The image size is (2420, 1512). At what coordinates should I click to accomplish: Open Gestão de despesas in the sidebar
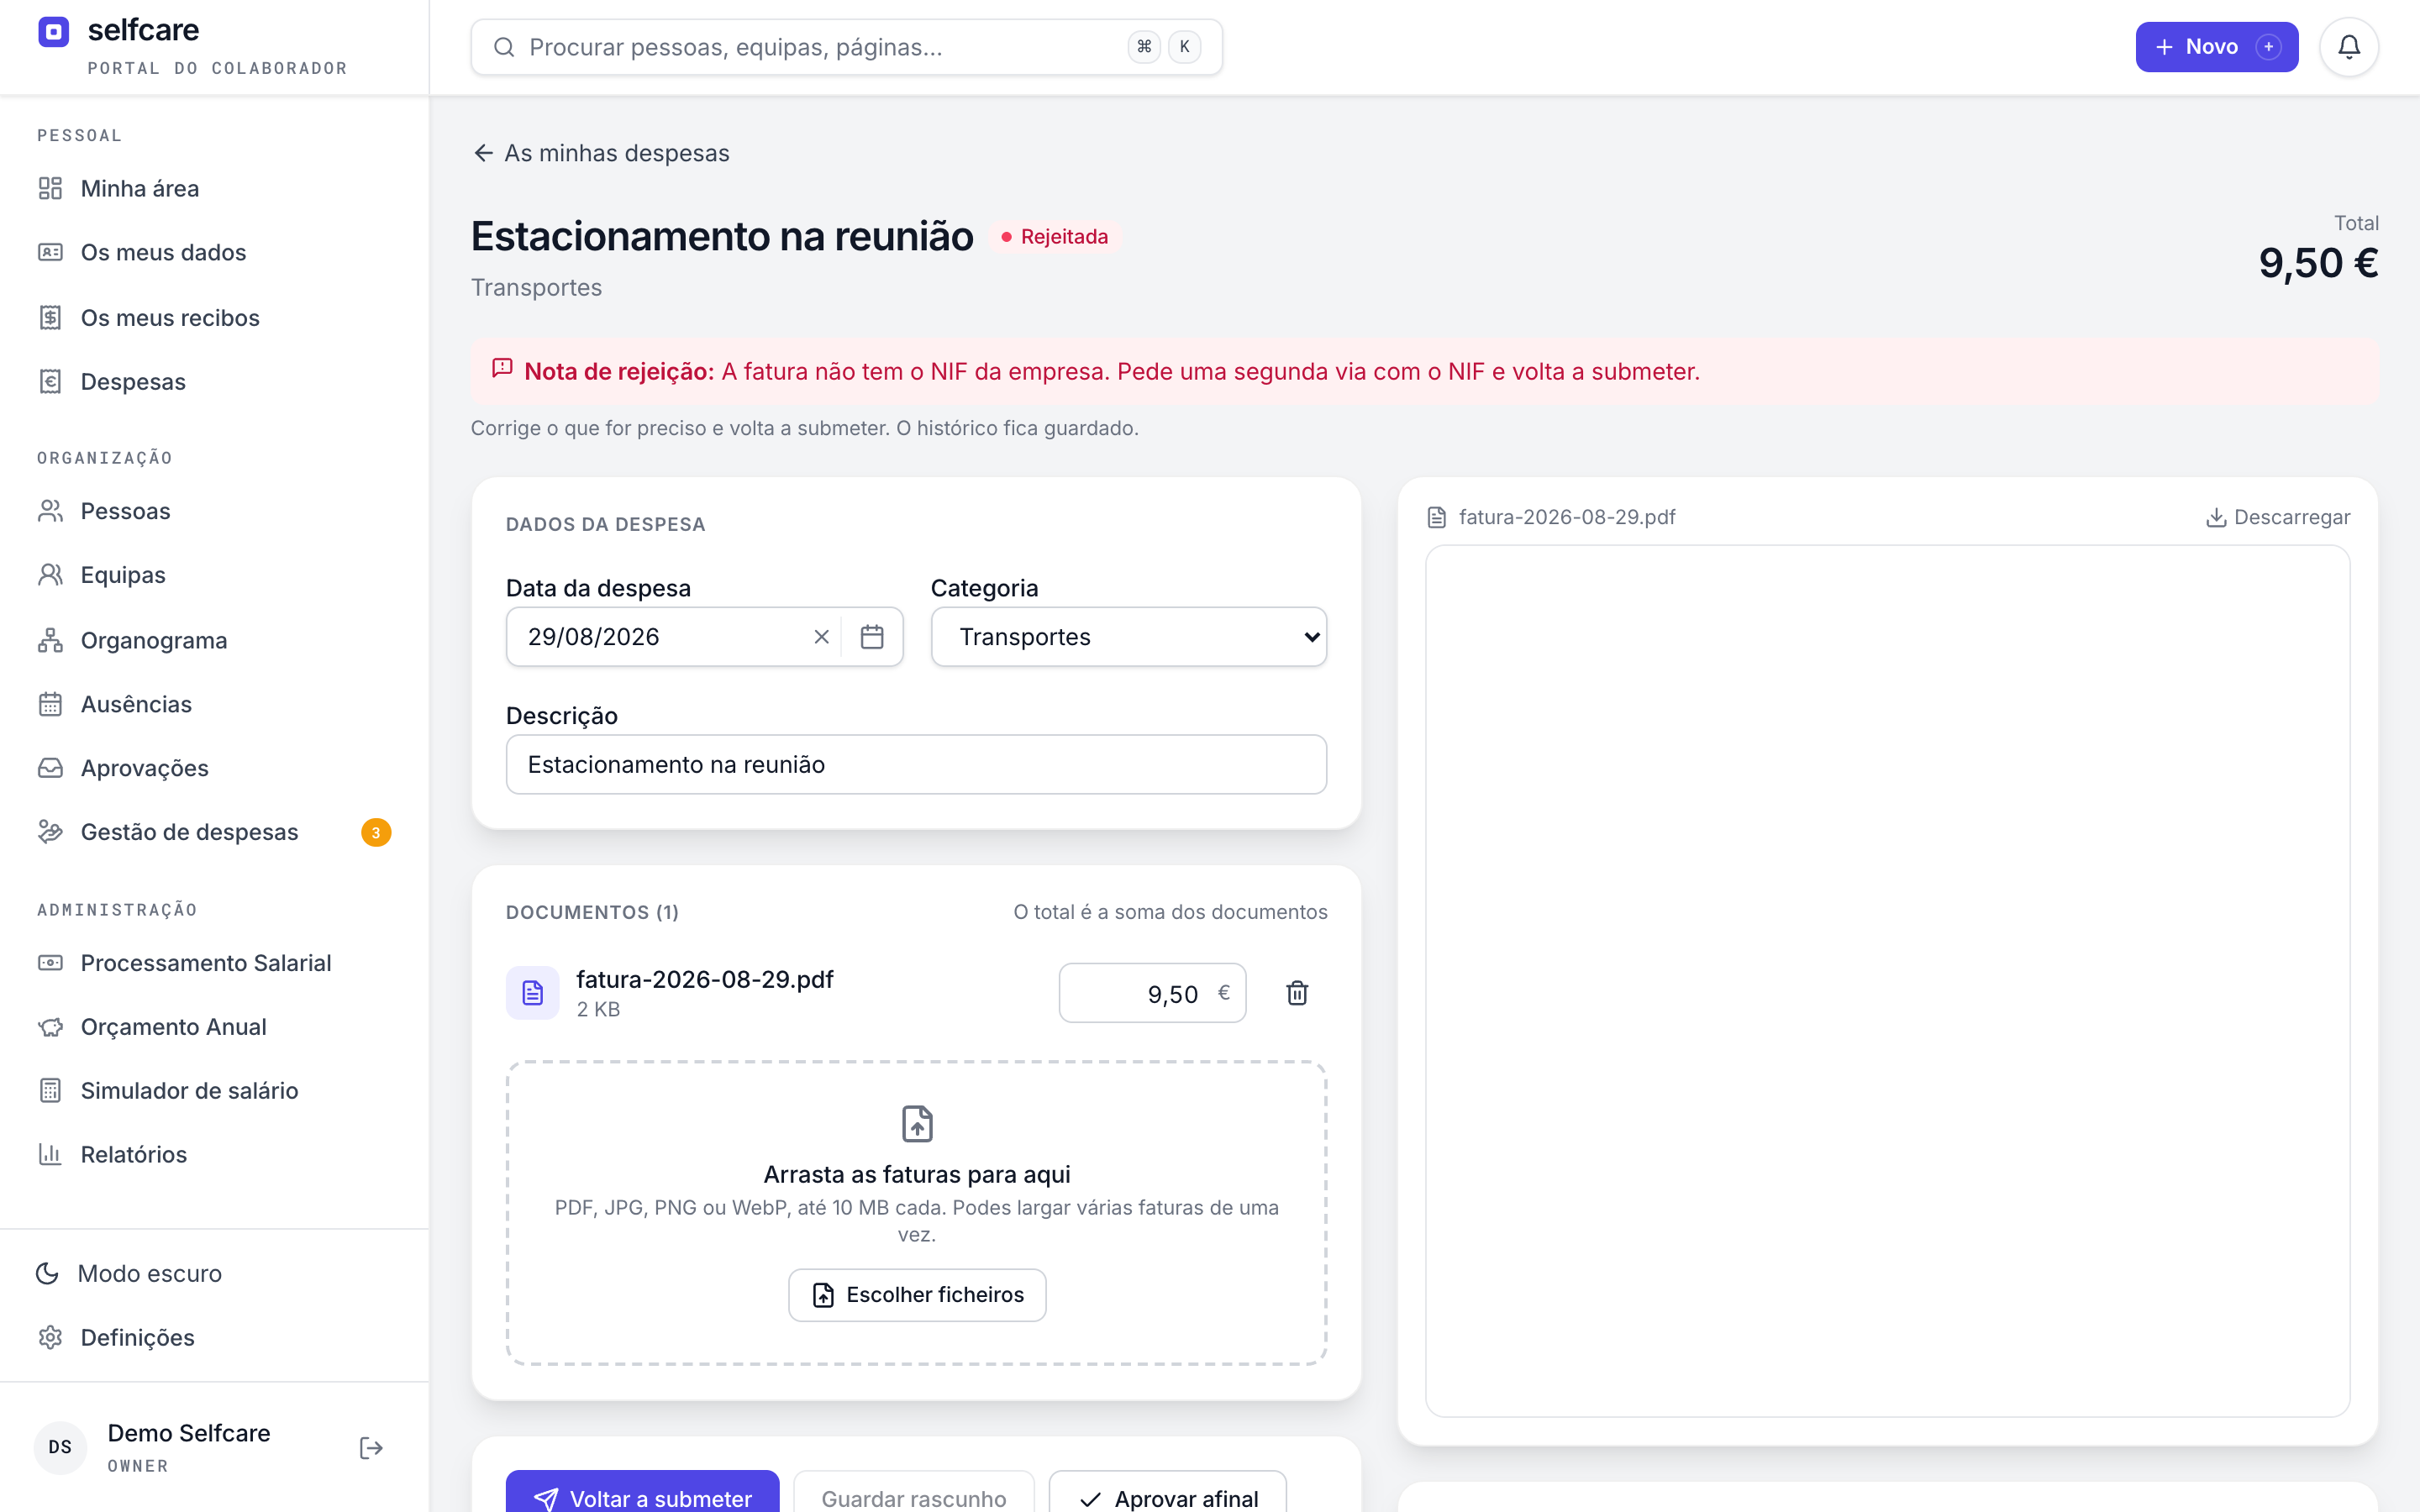pyautogui.click(x=214, y=832)
